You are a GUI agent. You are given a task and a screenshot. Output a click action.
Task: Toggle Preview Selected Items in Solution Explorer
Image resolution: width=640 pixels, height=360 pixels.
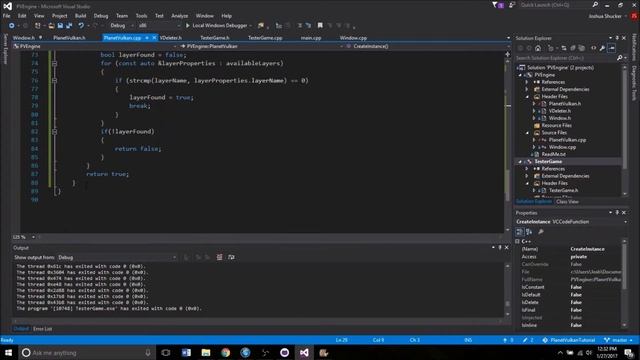tap(611, 48)
